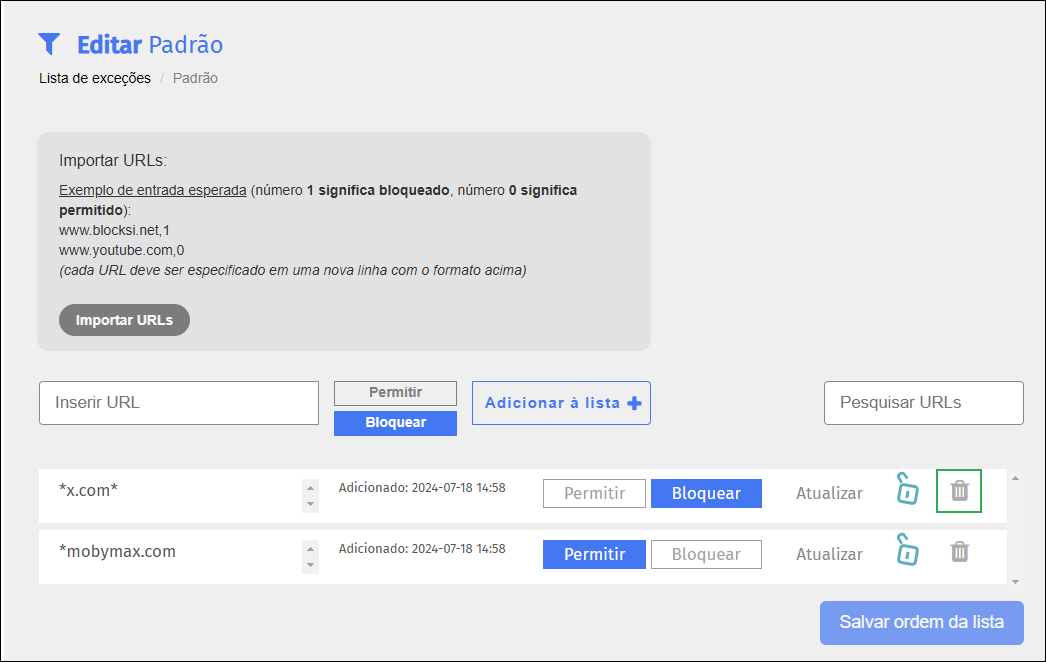This screenshot has width=1046, height=662.
Task: Click the www.blocksi.net,1 example text
Action: tap(114, 230)
